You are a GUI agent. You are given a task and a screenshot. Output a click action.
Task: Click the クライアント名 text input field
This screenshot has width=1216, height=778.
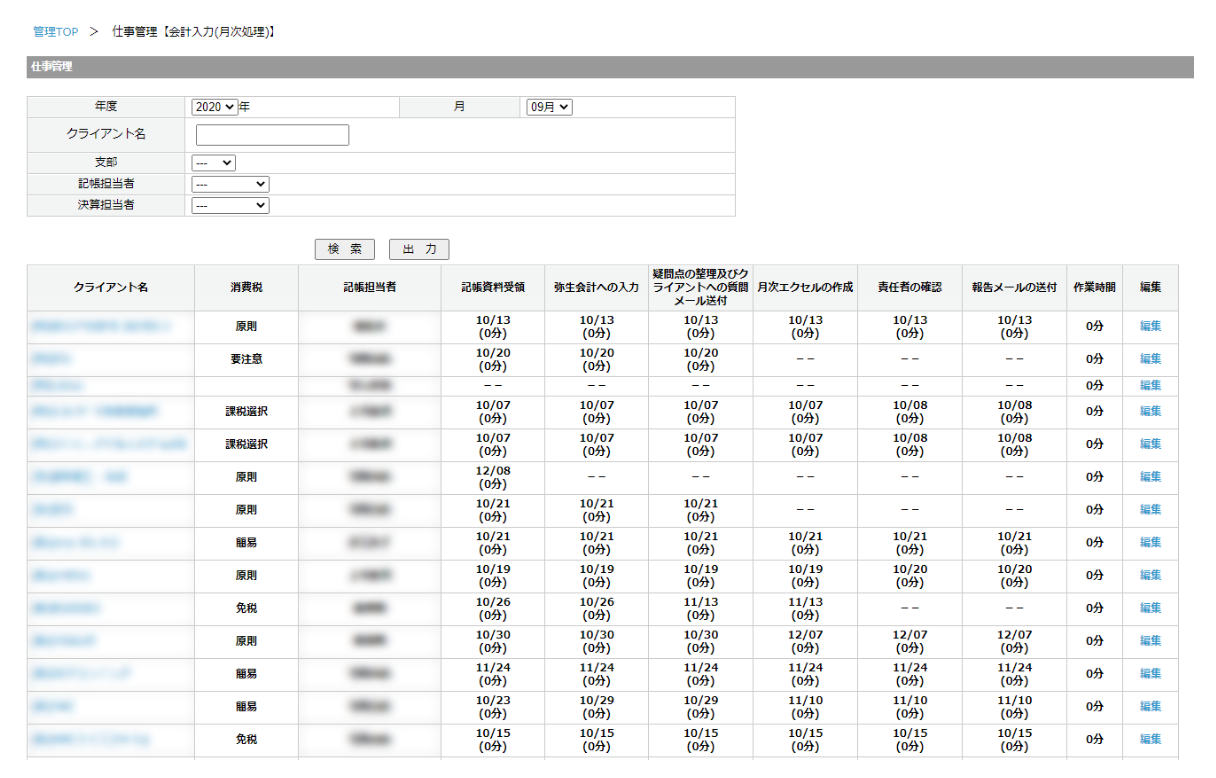pyautogui.click(x=272, y=135)
